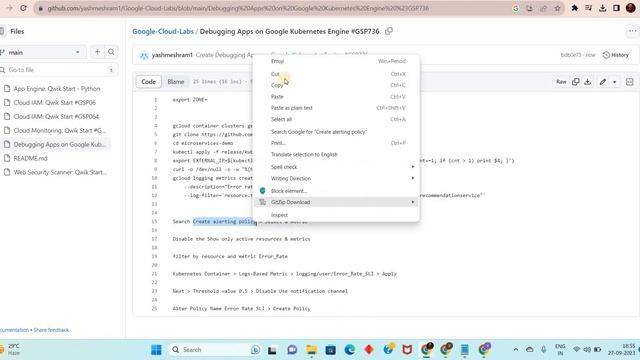Switch to the Code tab

(x=148, y=82)
